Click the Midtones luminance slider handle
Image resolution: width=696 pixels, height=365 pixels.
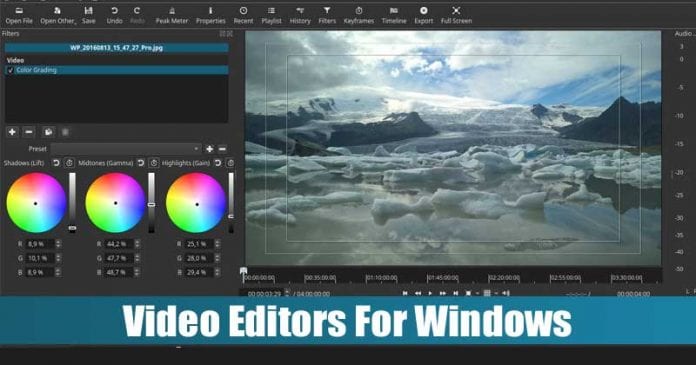(151, 205)
